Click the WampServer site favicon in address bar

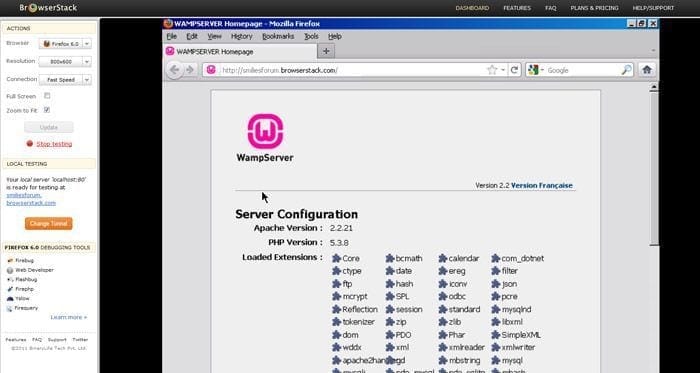(211, 70)
